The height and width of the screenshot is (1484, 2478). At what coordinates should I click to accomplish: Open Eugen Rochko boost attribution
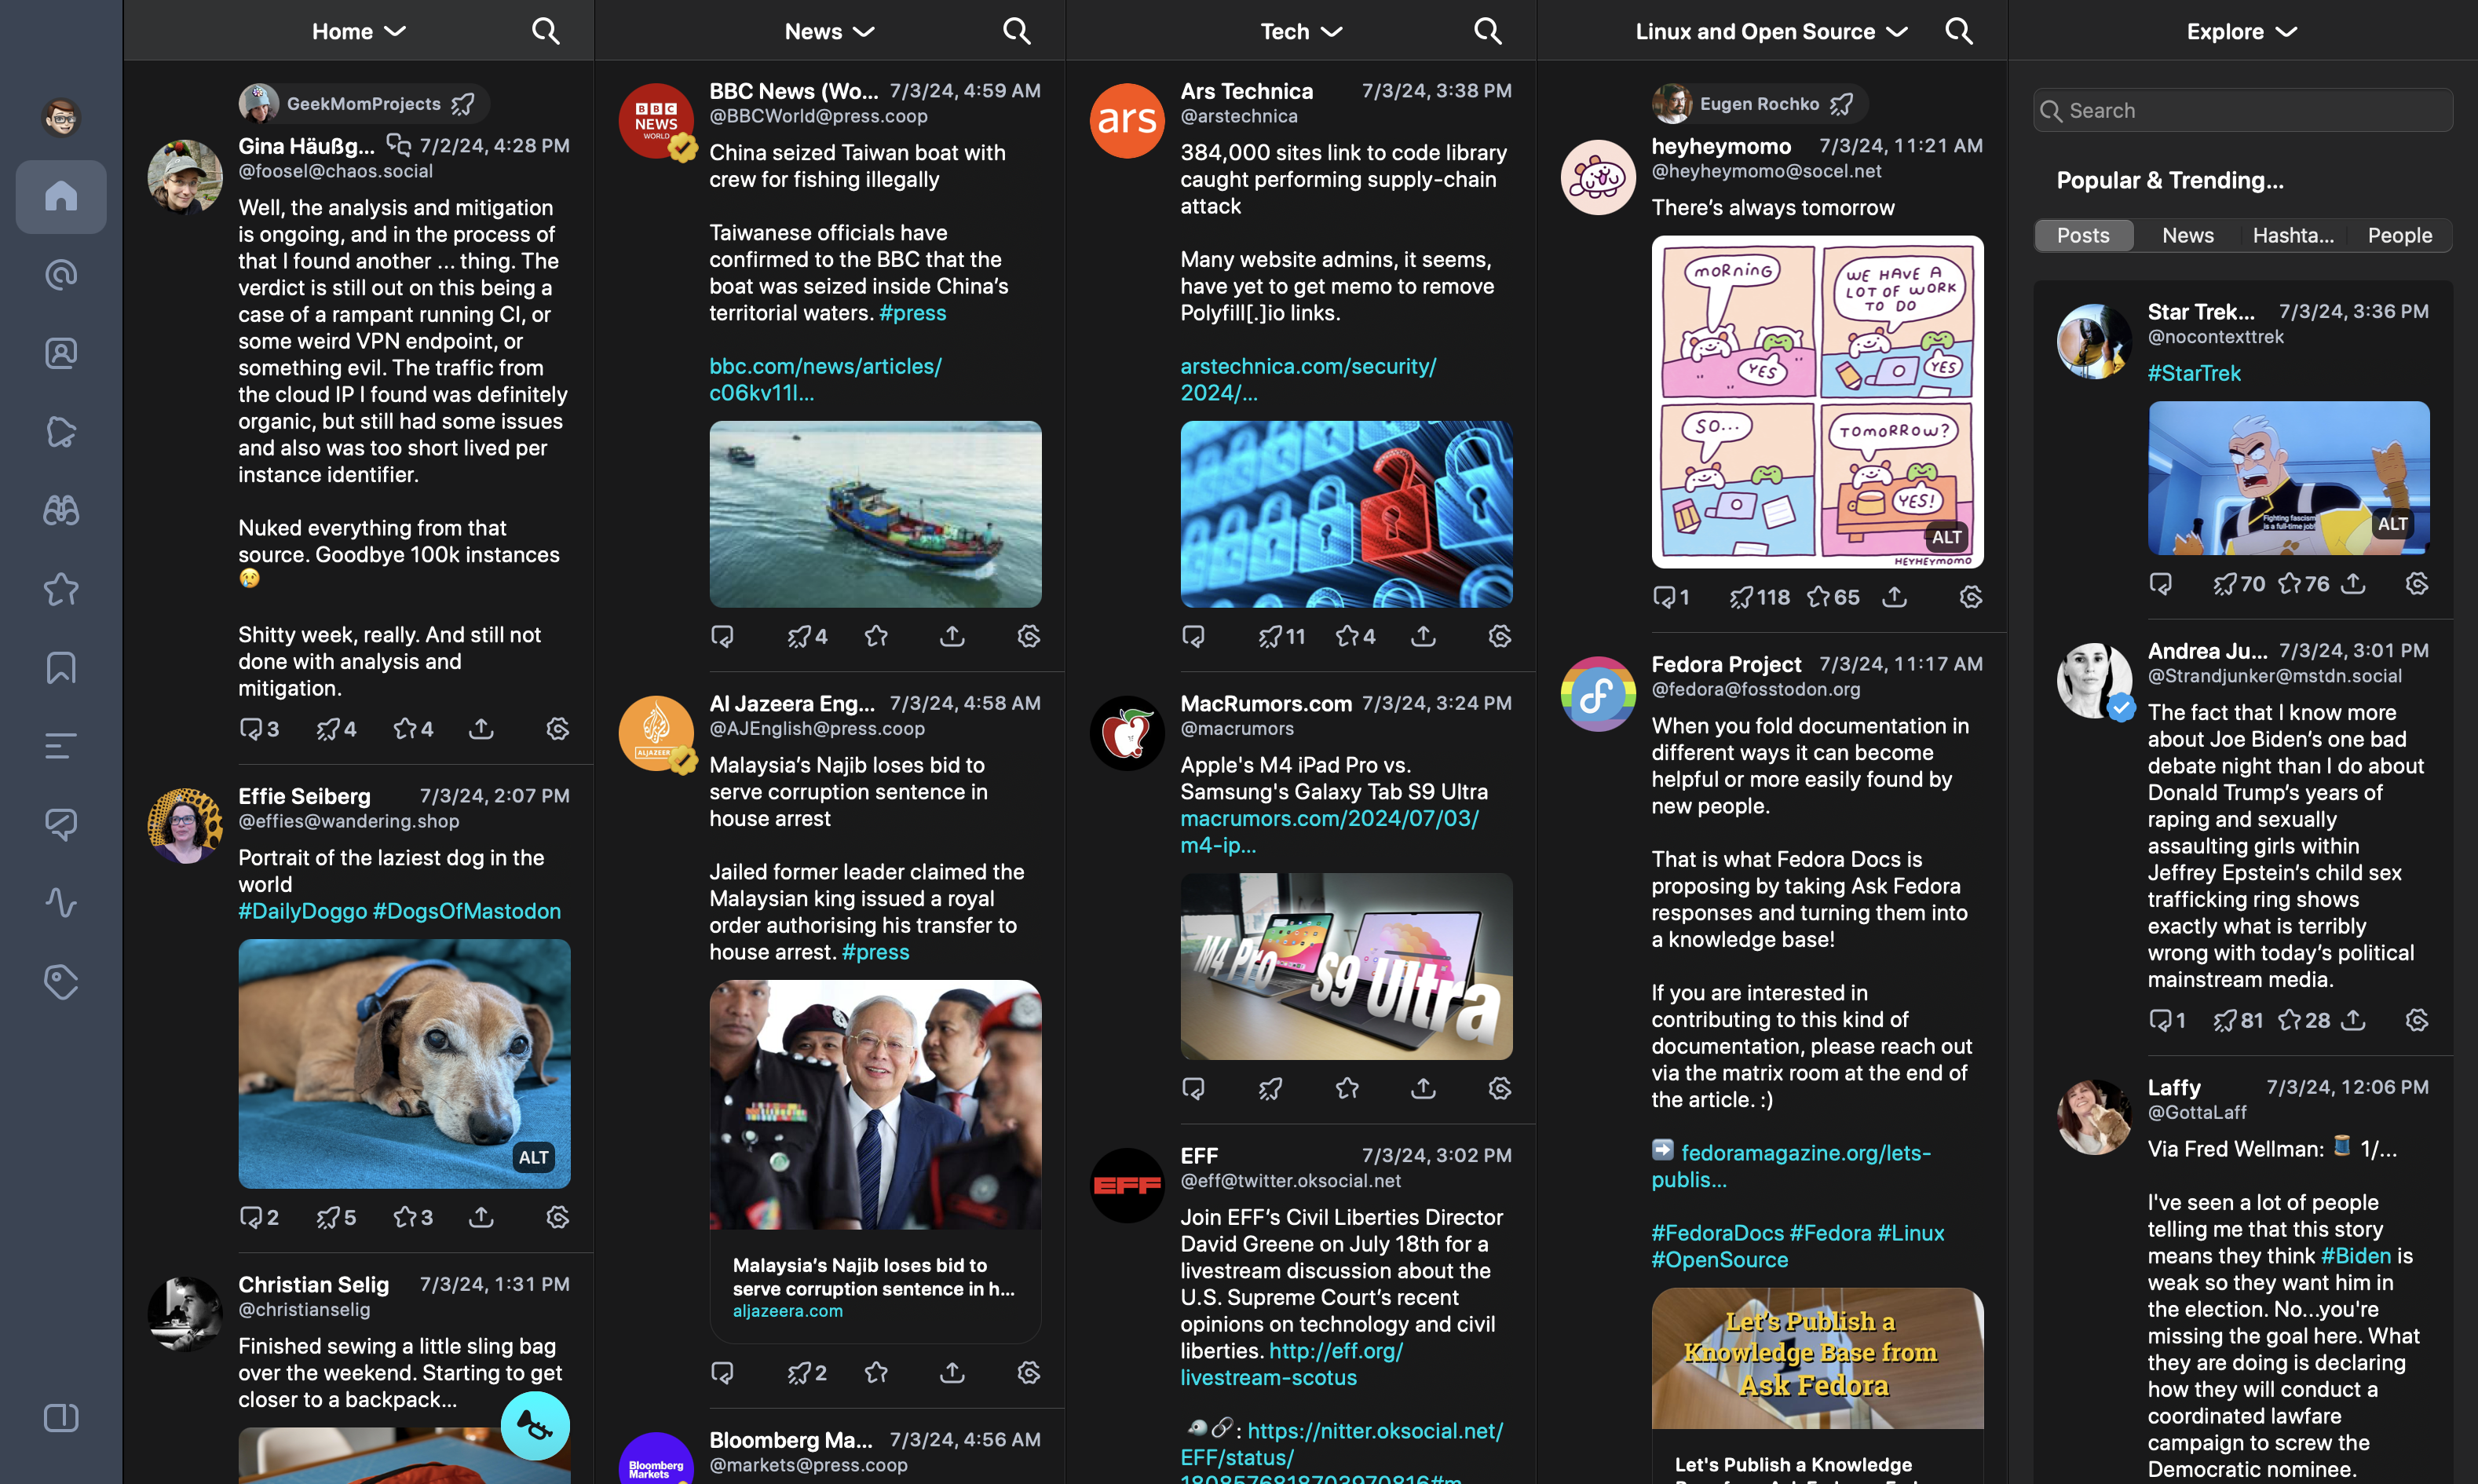pos(1759,103)
